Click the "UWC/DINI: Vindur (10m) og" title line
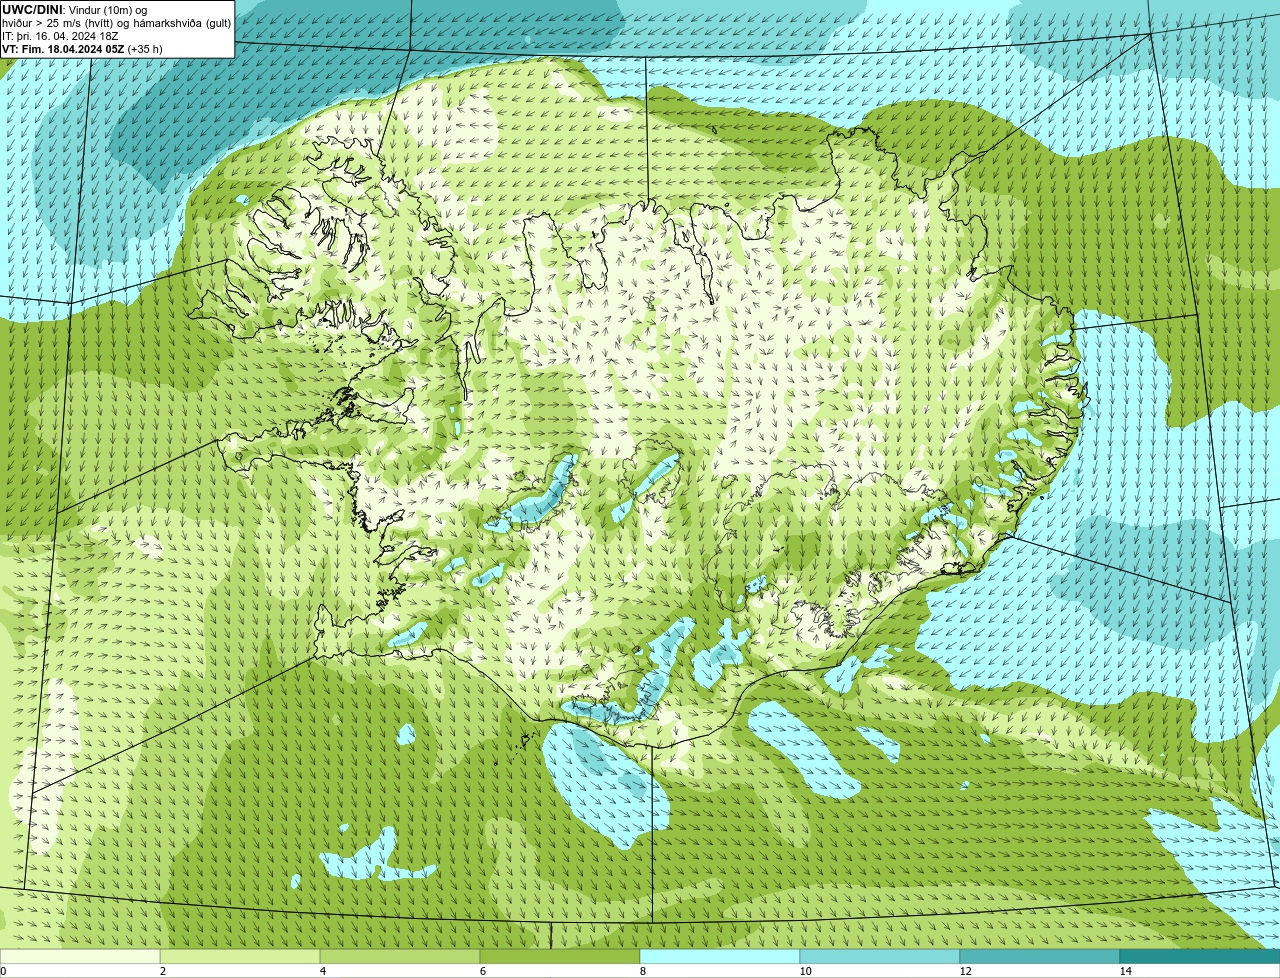The image size is (1280, 978). point(74,10)
